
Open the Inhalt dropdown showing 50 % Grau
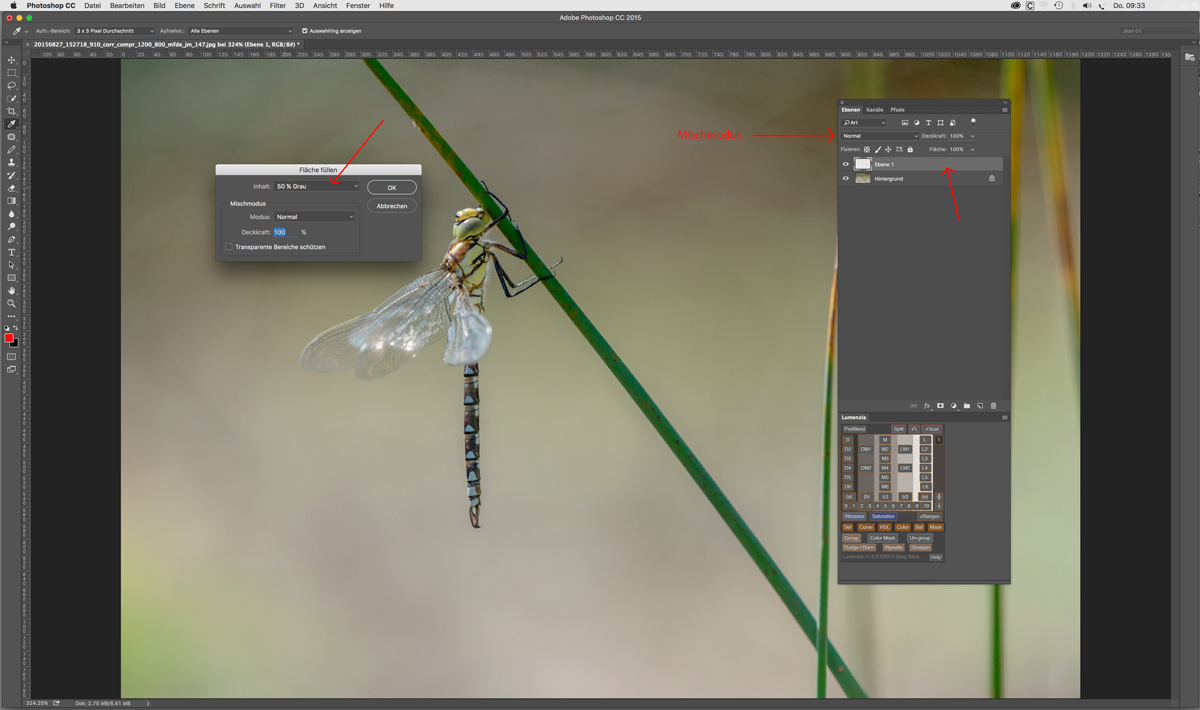[316, 186]
